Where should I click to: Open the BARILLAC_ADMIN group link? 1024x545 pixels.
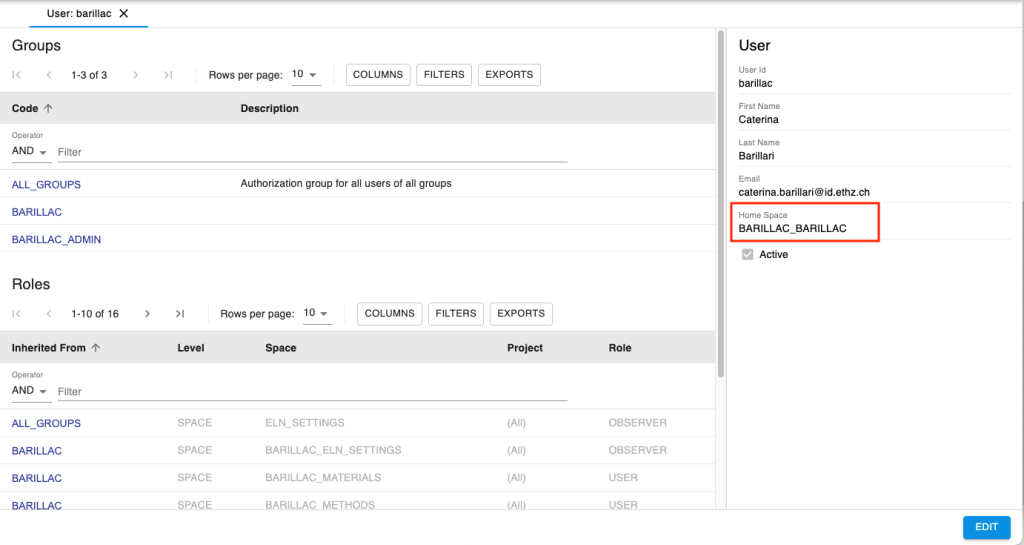click(56, 240)
